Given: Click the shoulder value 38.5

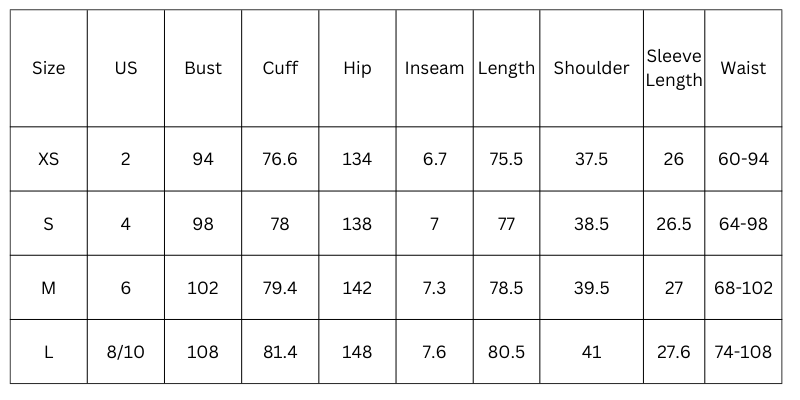Looking at the screenshot, I should click(591, 224).
